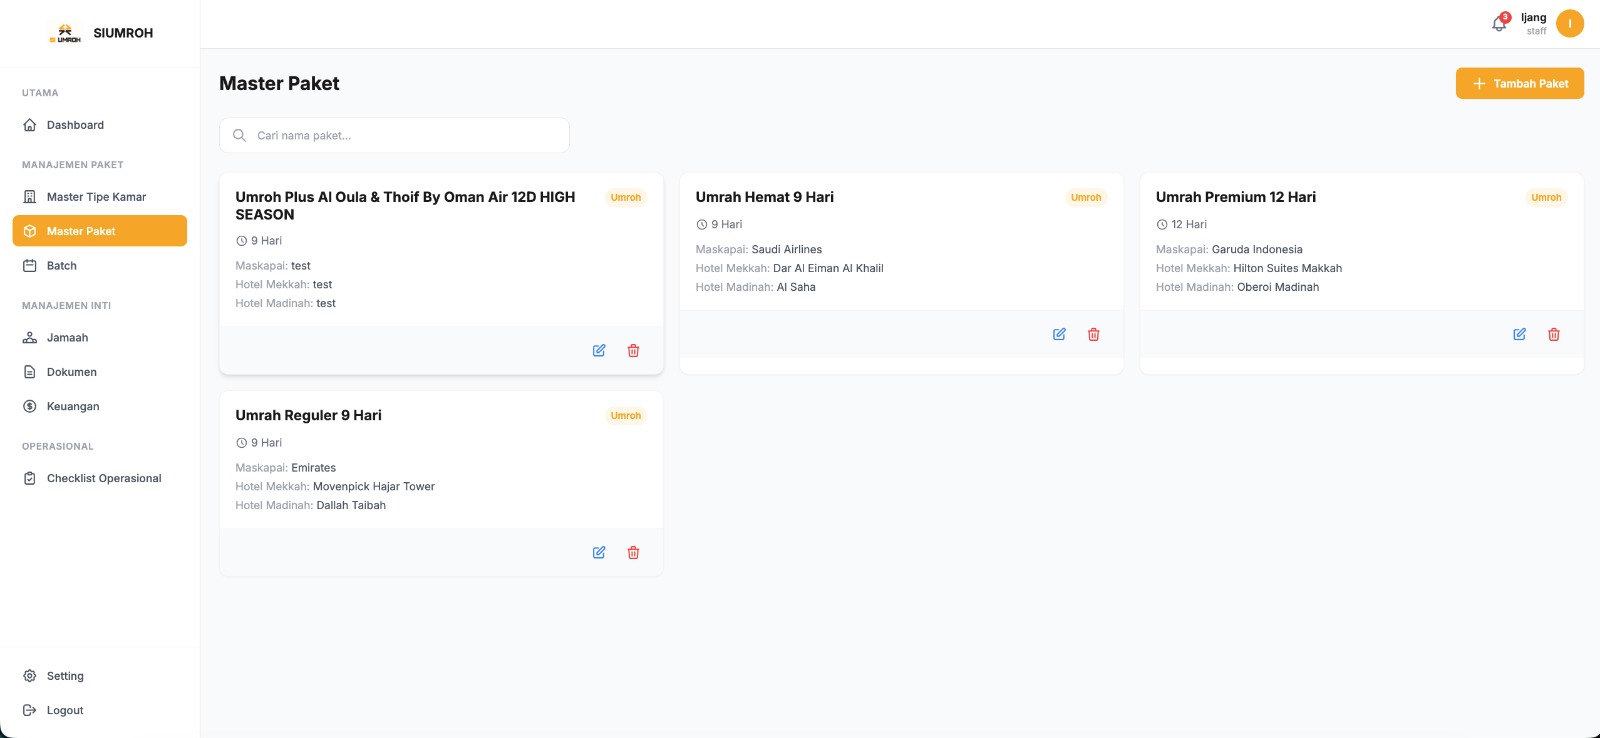Viewport: 1600px width, 738px height.
Task: Open the Batch menu item
Action: (x=99, y=266)
